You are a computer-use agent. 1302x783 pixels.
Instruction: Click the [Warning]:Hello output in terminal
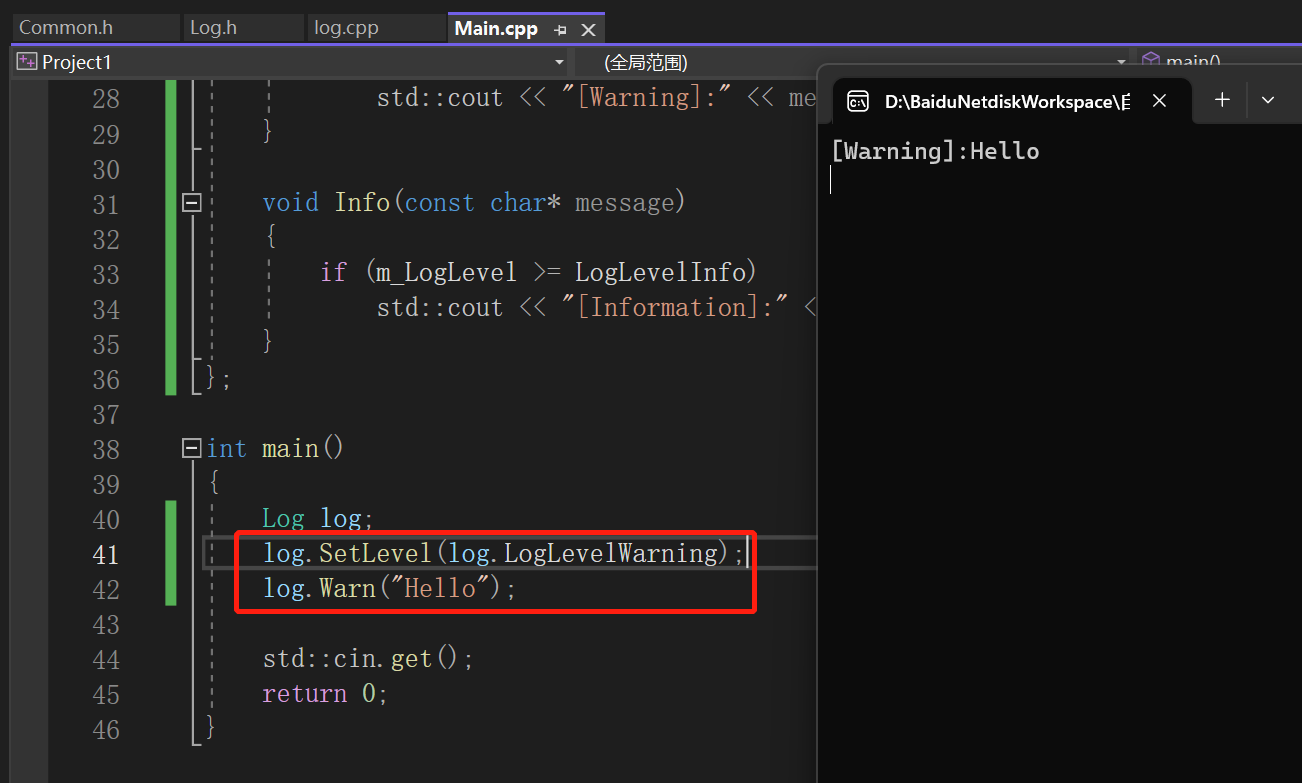[935, 151]
